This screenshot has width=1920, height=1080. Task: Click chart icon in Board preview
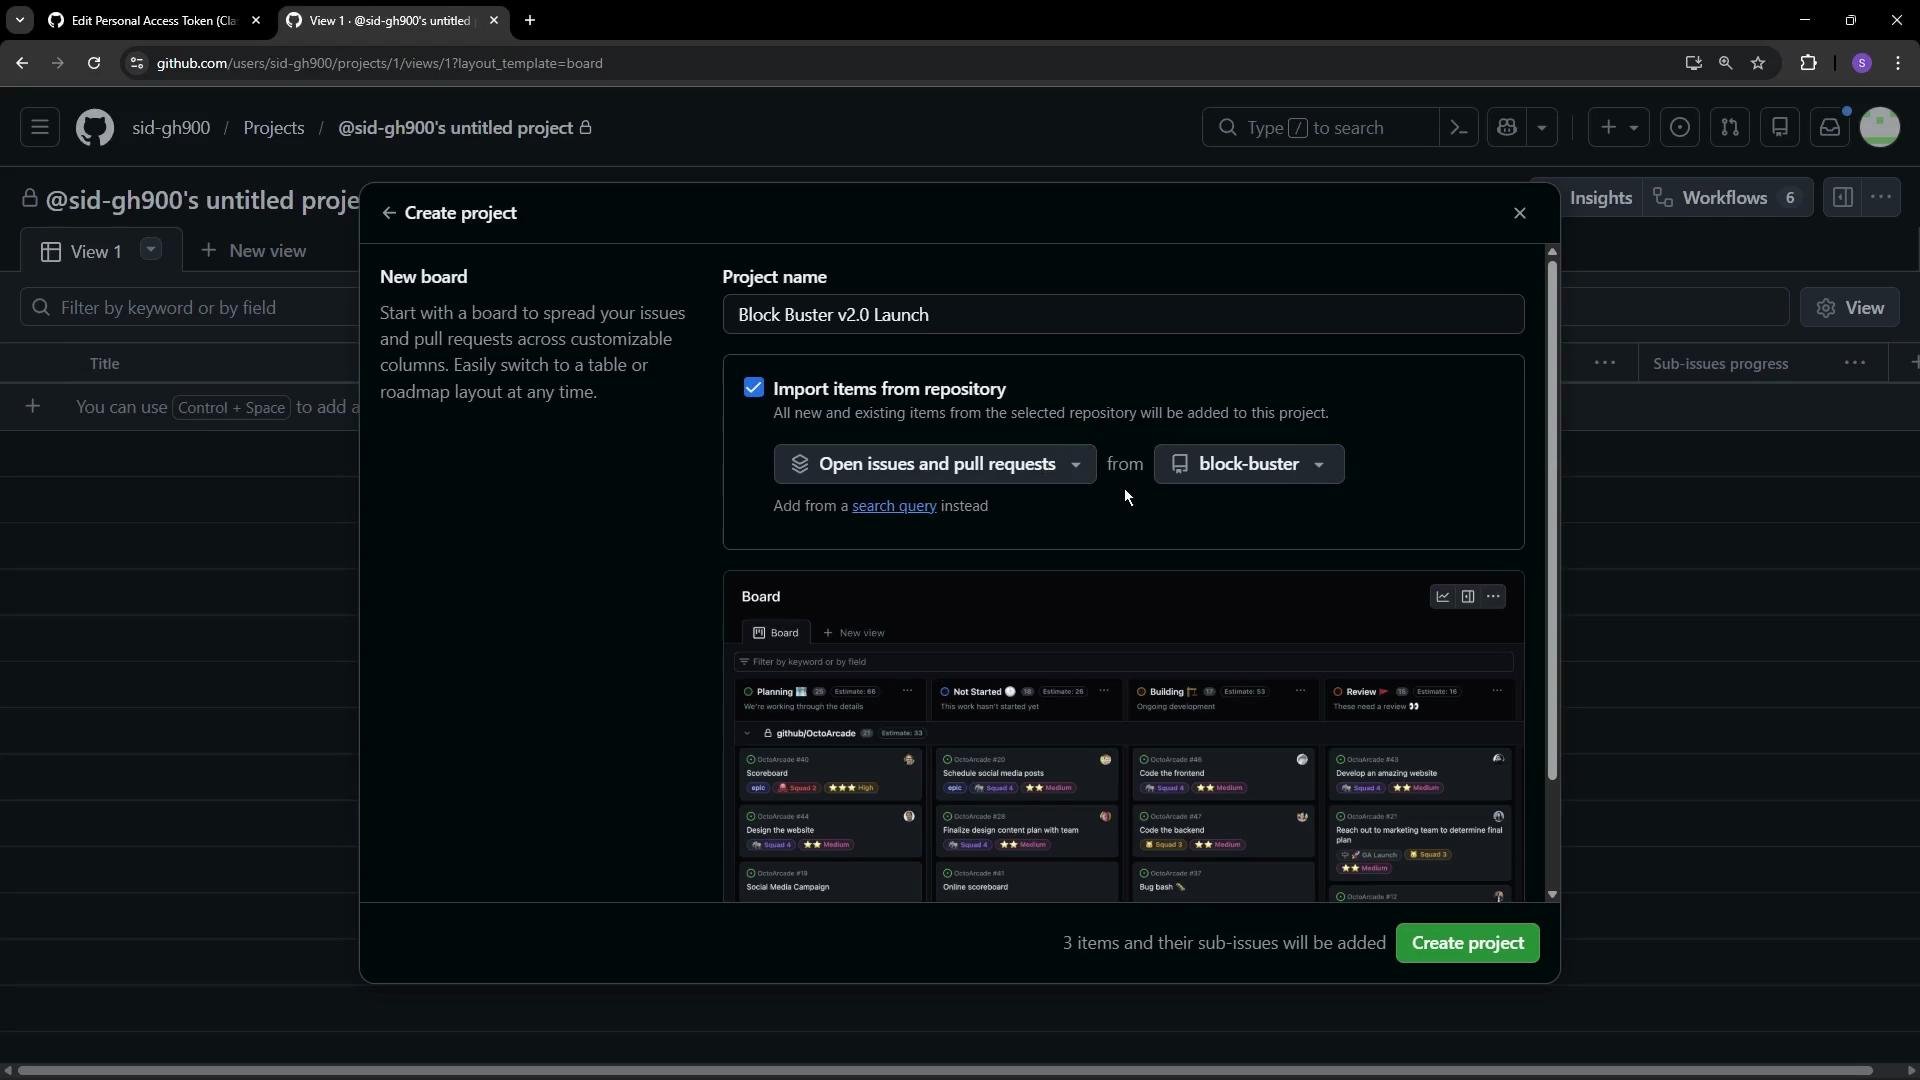[1443, 597]
